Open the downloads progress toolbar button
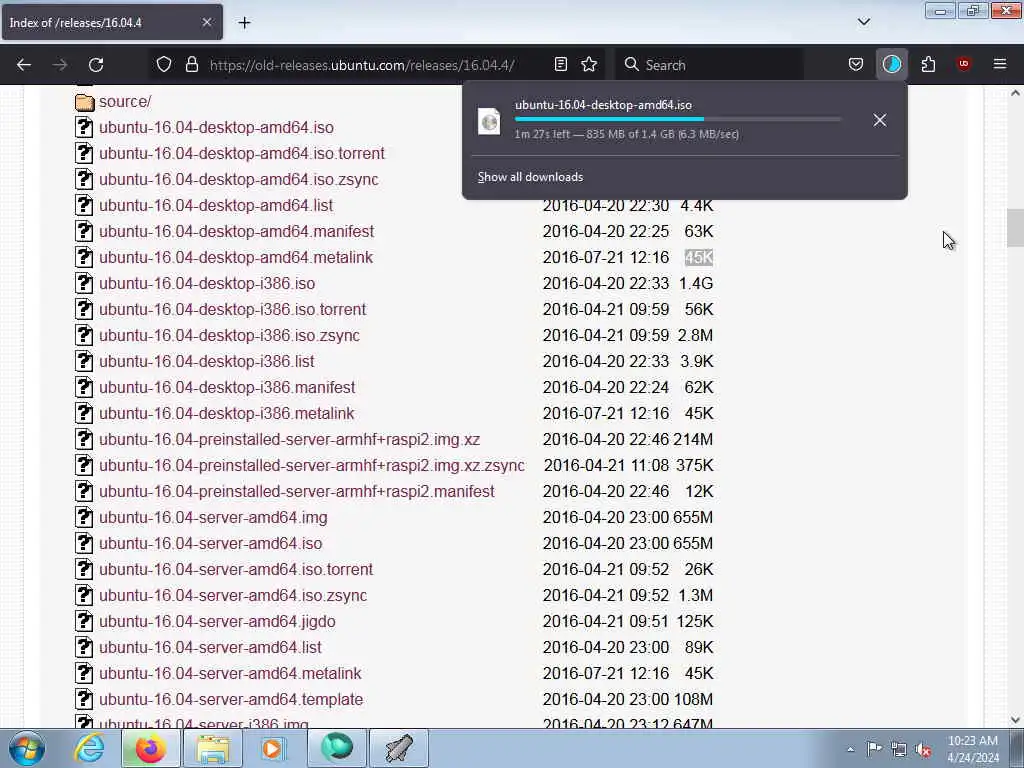 (x=891, y=64)
